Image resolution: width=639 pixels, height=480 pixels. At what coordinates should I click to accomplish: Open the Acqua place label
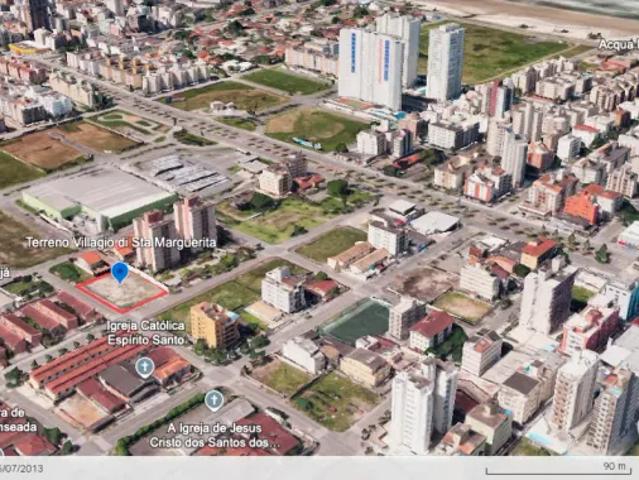click(617, 45)
